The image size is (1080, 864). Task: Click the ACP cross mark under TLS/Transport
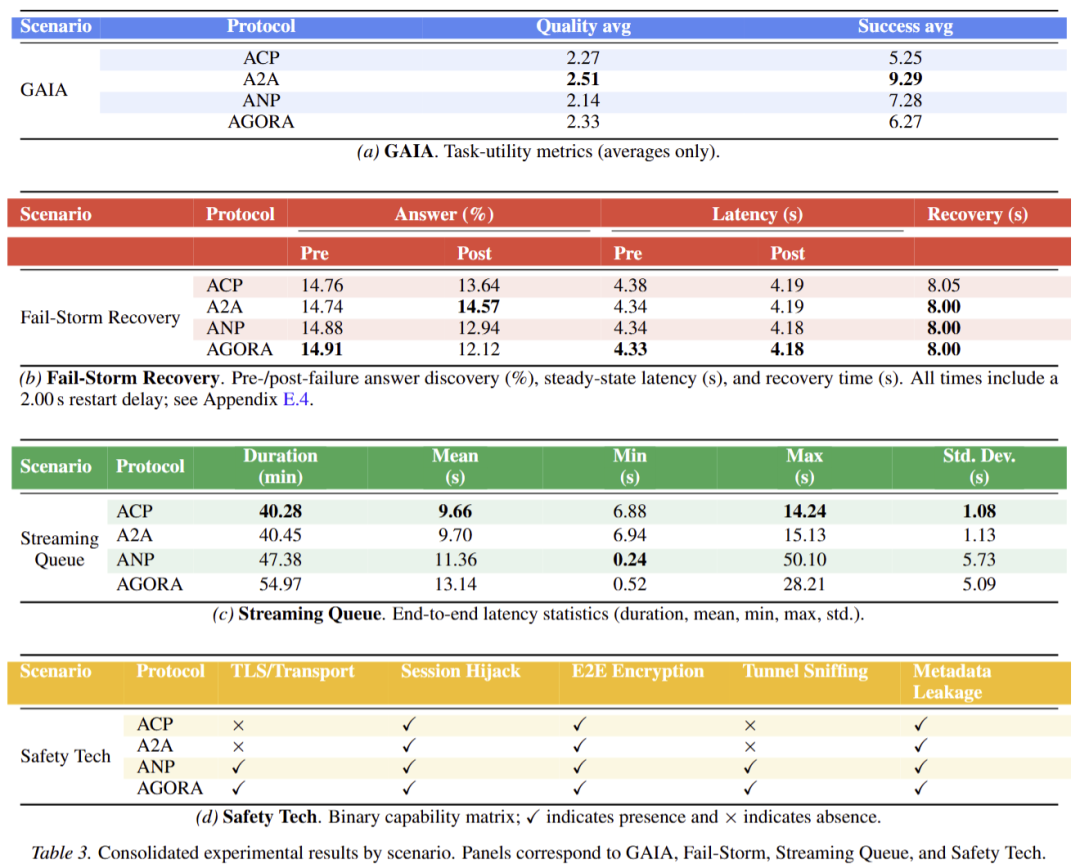click(238, 726)
